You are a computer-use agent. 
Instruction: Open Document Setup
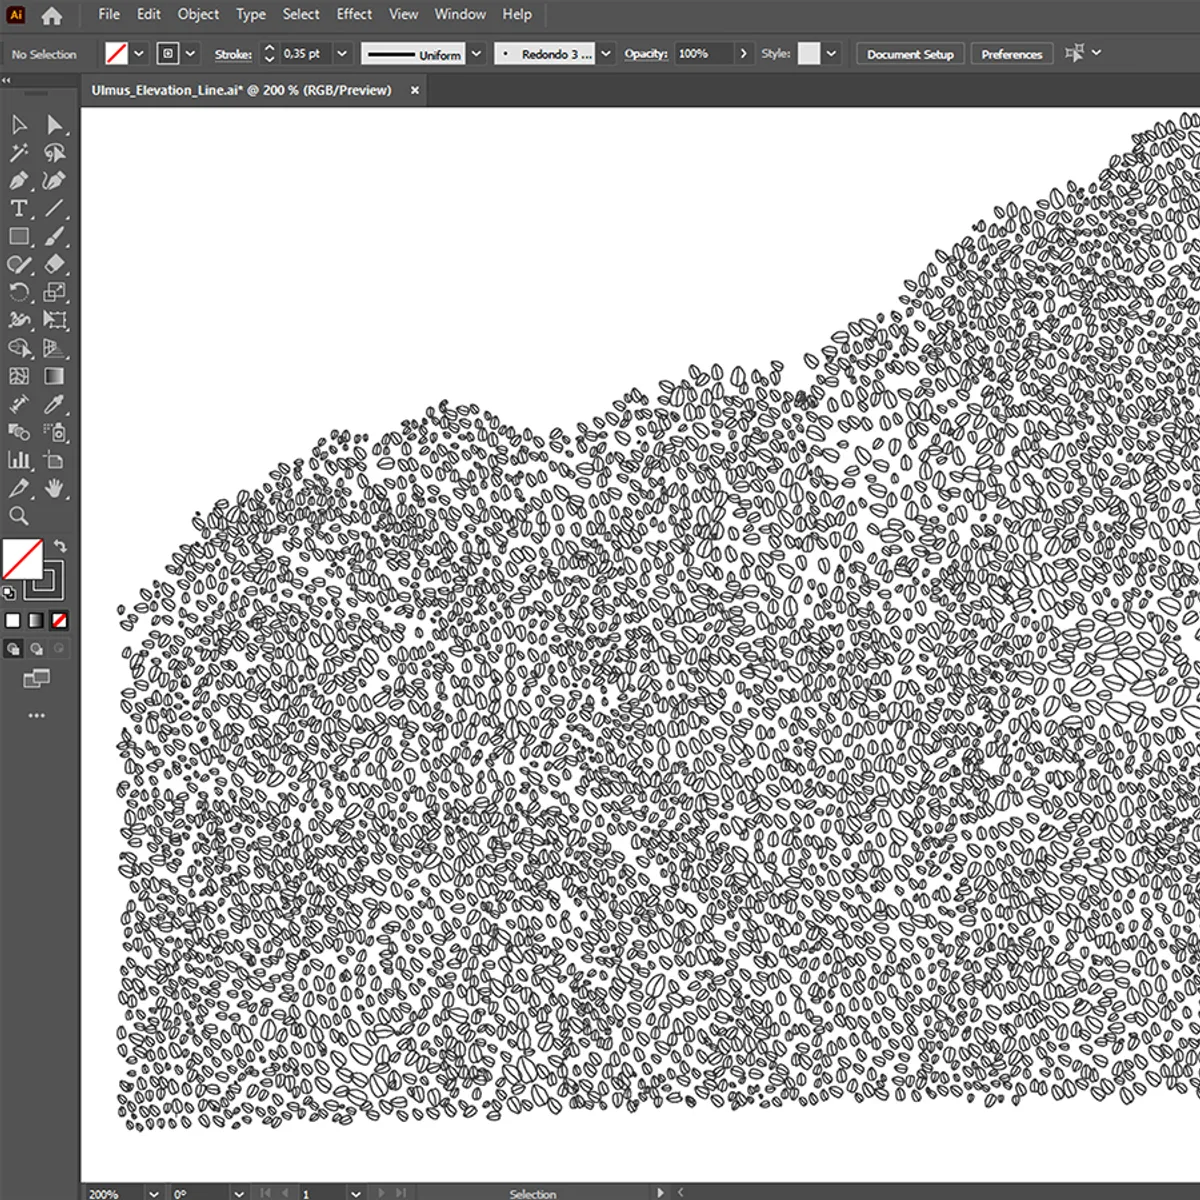click(909, 53)
